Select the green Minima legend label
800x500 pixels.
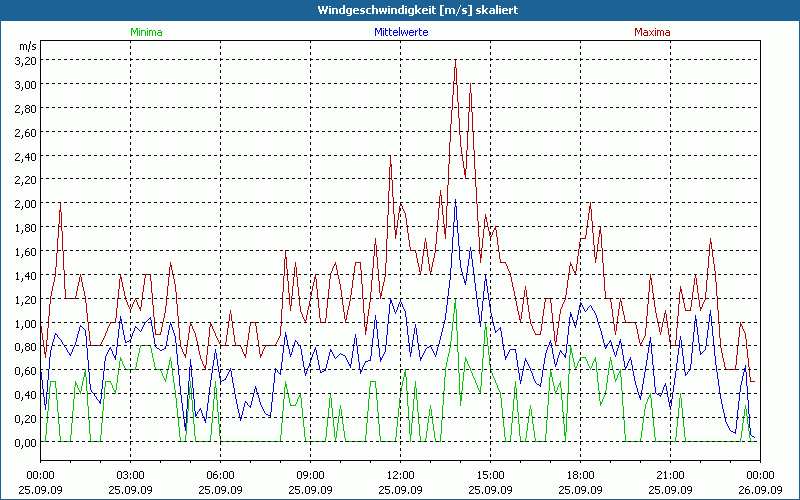coord(146,32)
